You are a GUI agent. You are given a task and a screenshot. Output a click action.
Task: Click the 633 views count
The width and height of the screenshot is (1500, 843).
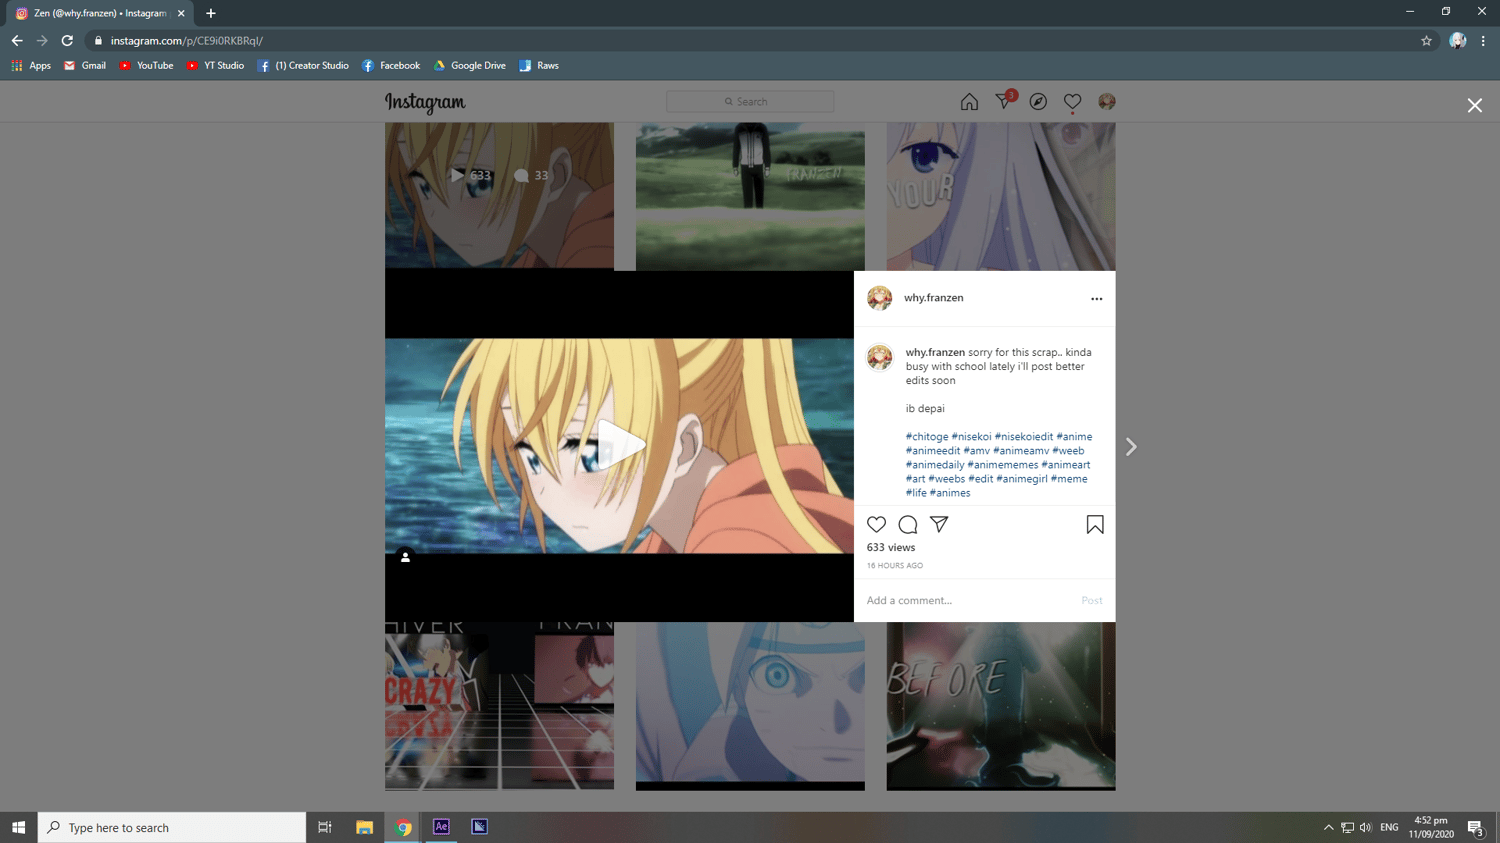click(890, 548)
